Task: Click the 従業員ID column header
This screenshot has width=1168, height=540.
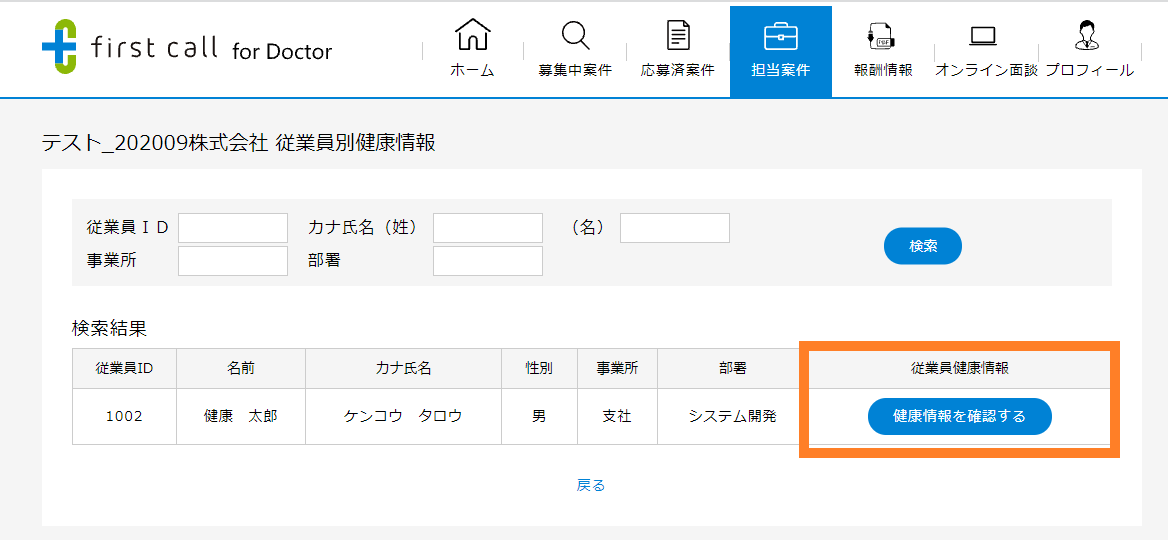Action: pyautogui.click(x=124, y=368)
